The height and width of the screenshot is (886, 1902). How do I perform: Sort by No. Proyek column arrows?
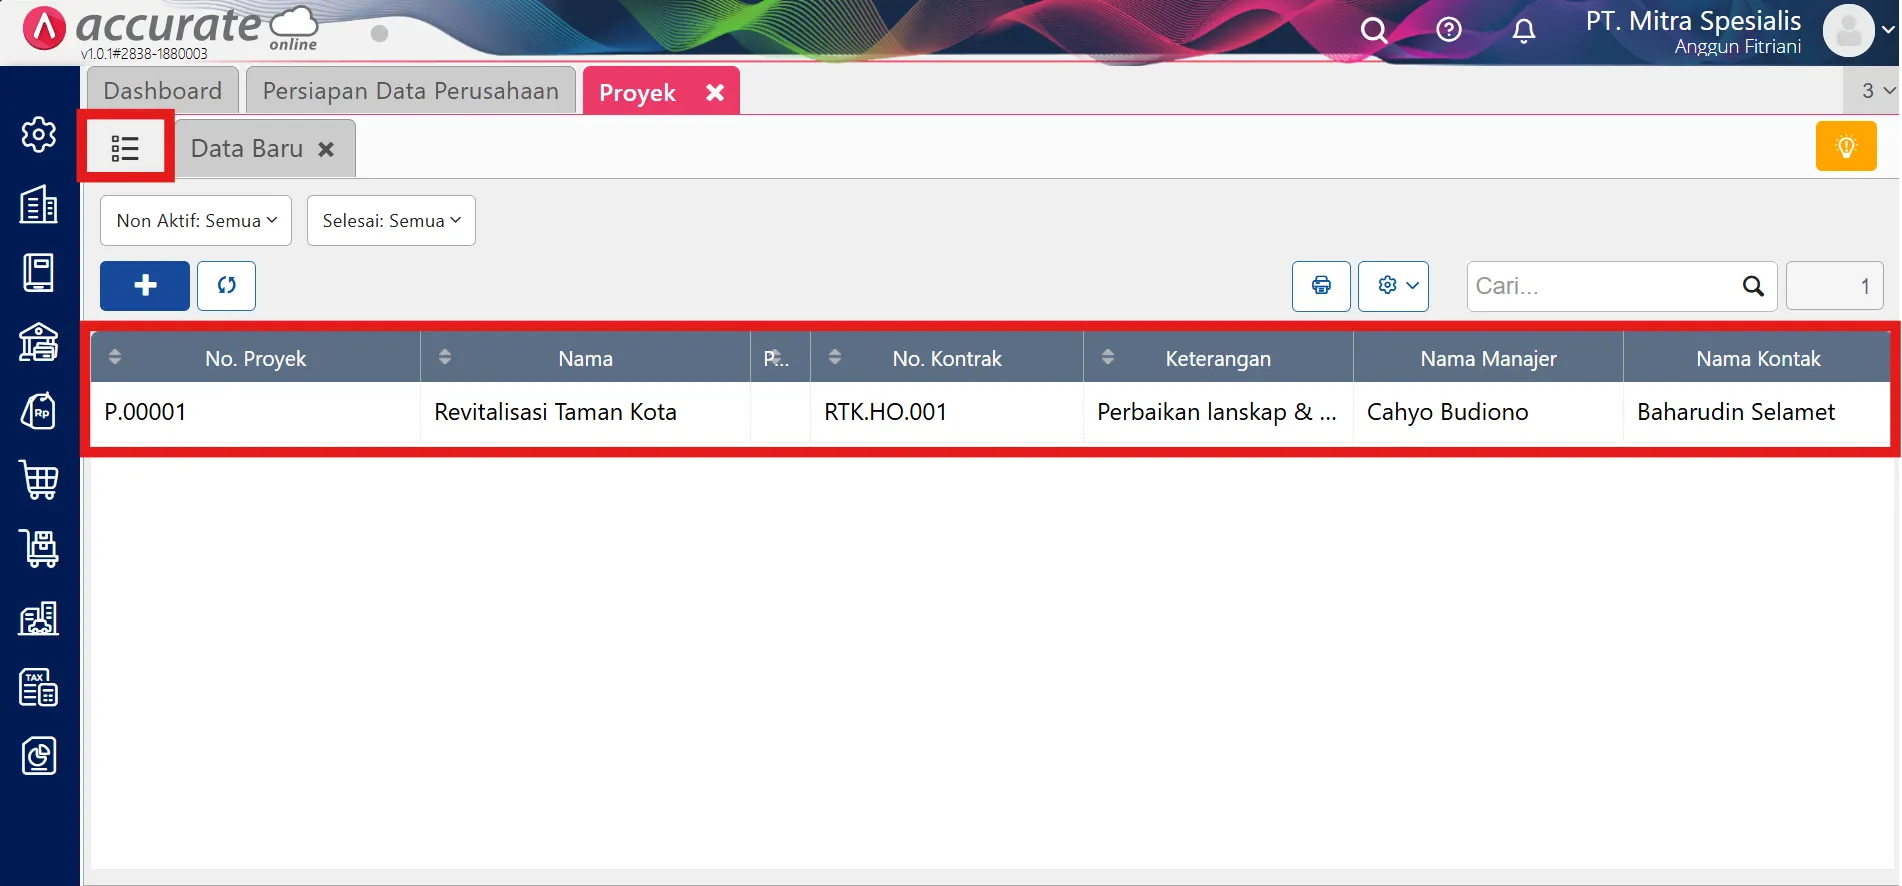pyautogui.click(x=115, y=357)
